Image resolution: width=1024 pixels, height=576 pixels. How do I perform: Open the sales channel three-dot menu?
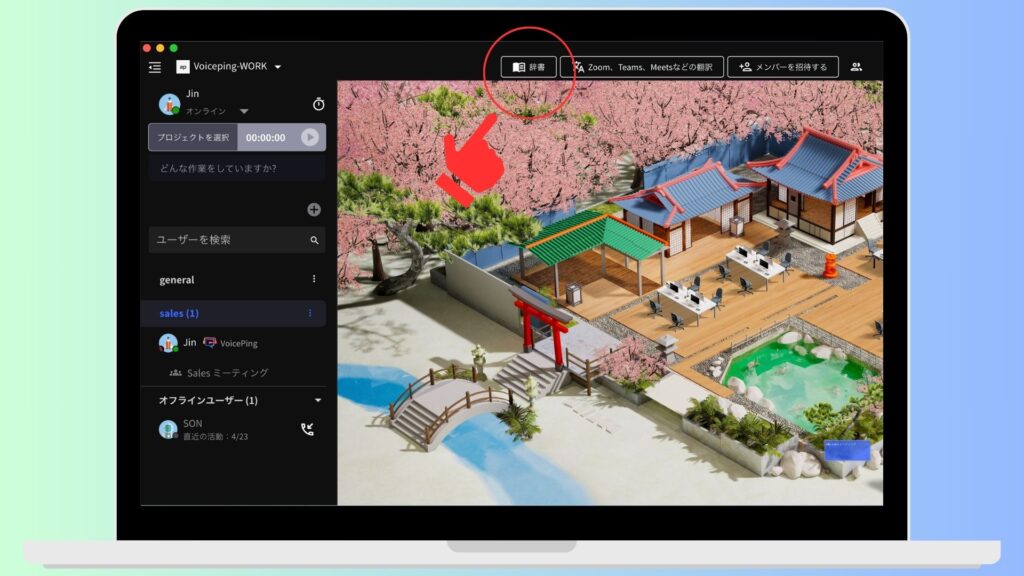pos(310,313)
